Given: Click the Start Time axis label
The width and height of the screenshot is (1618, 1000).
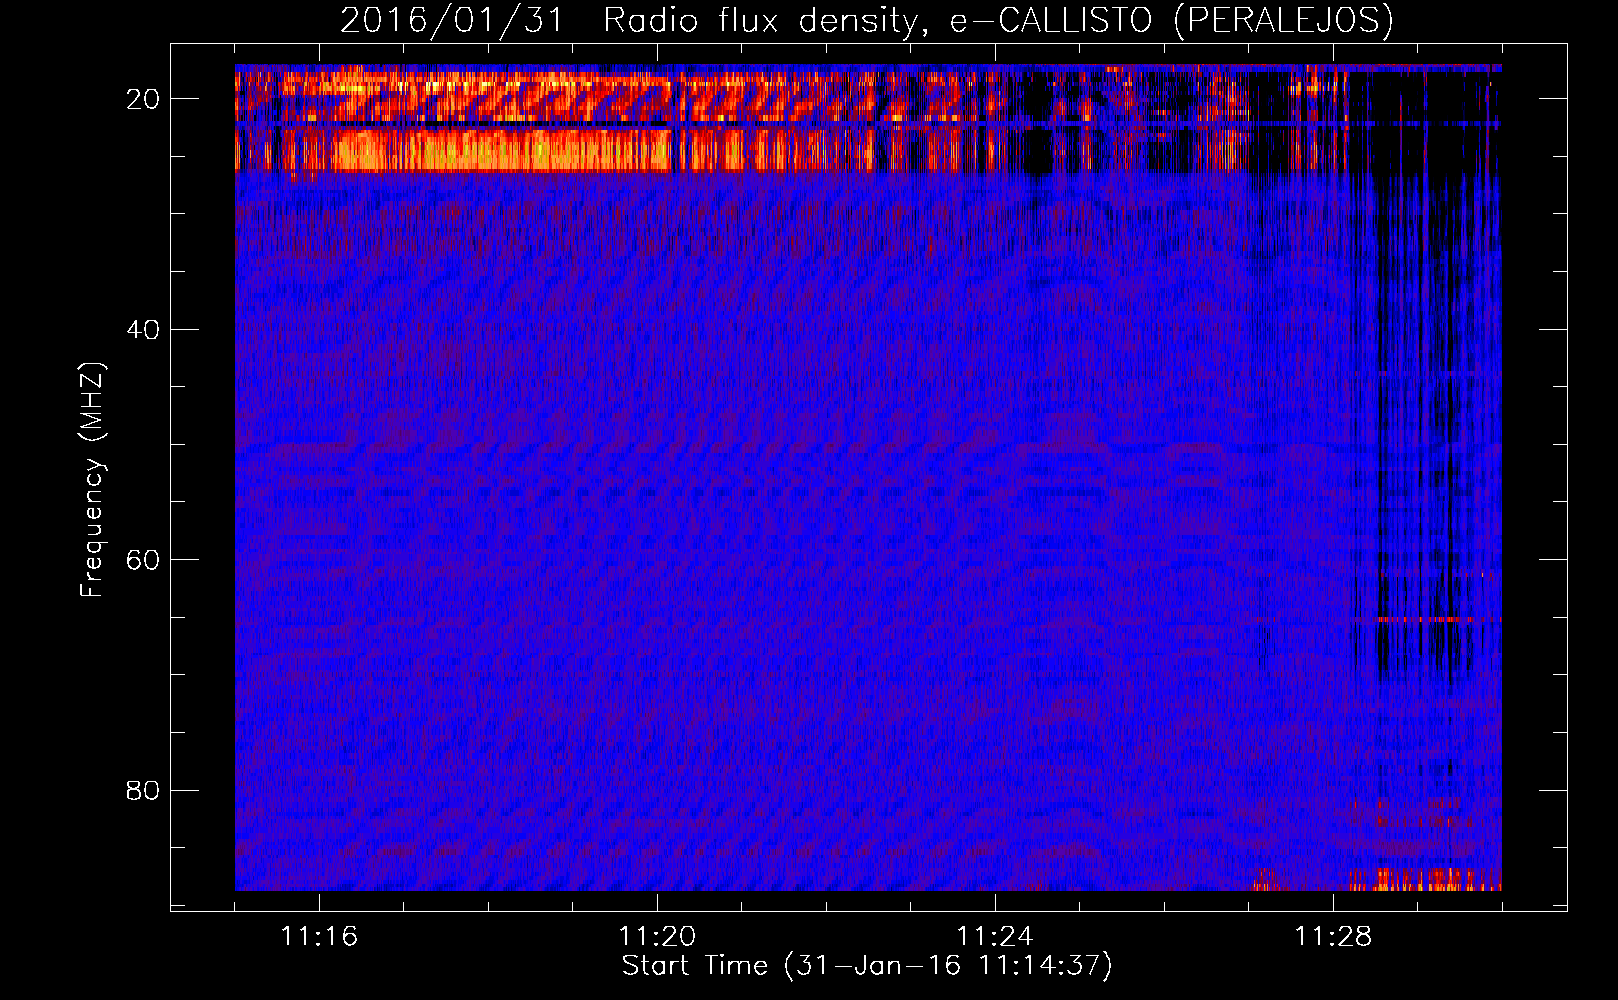Looking at the screenshot, I should click(866, 966).
